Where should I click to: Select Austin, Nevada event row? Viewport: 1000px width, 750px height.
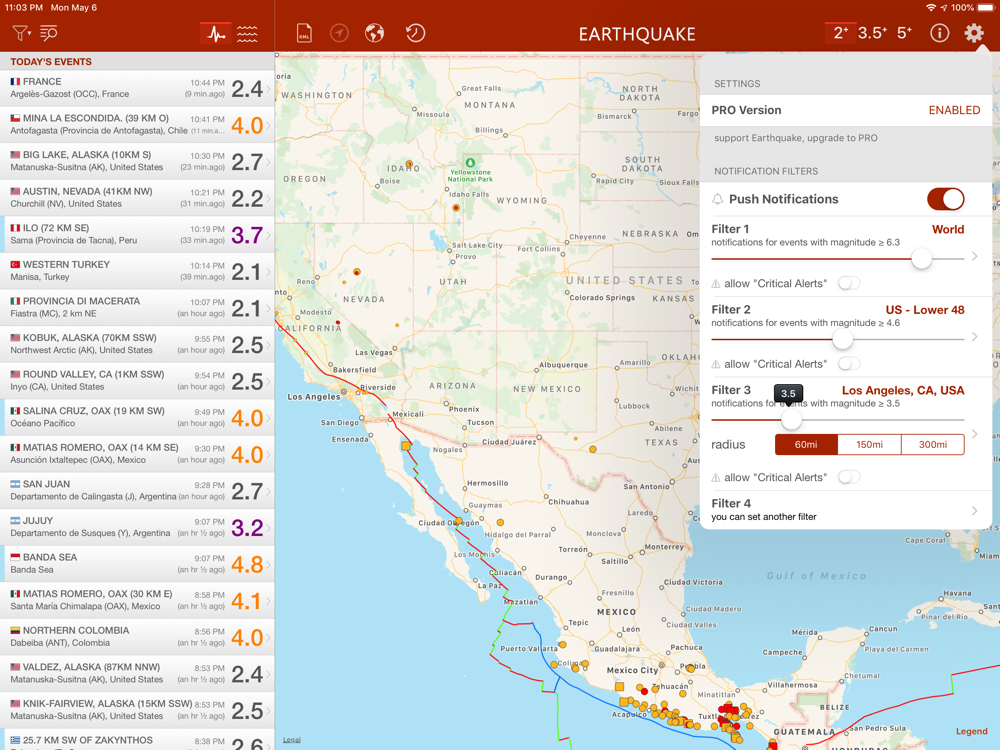137,198
